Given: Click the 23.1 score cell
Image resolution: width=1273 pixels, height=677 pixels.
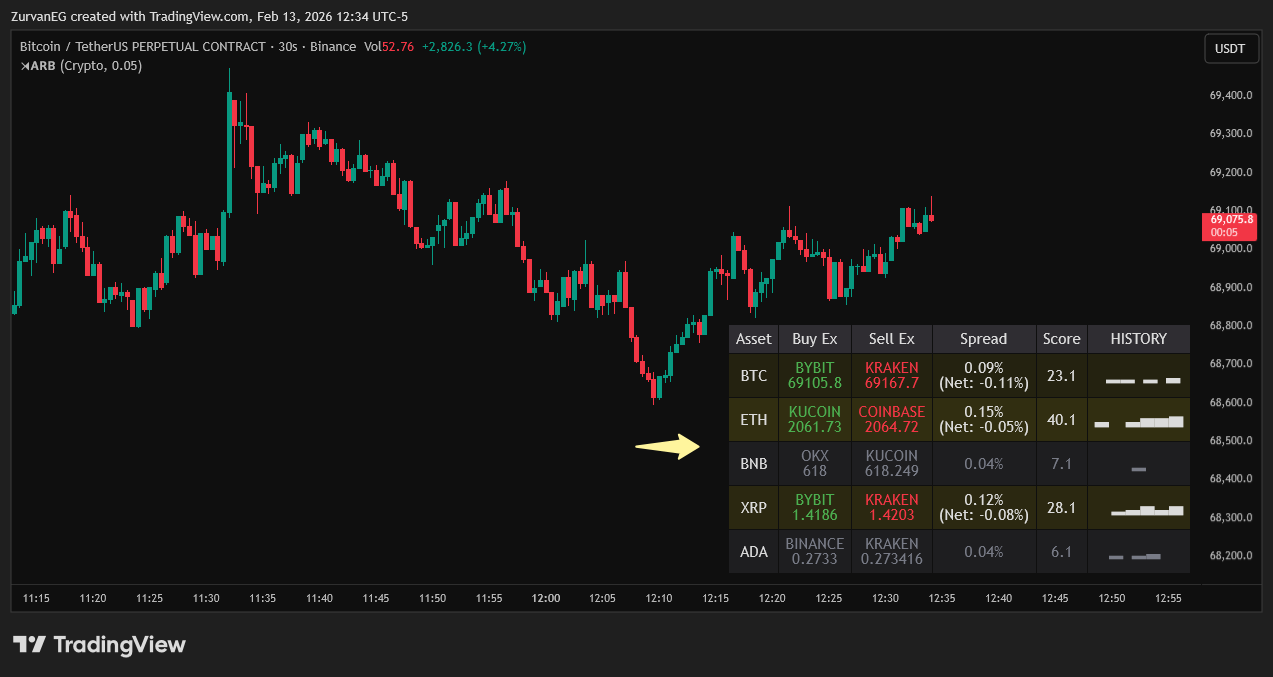Looking at the screenshot, I should (1062, 376).
